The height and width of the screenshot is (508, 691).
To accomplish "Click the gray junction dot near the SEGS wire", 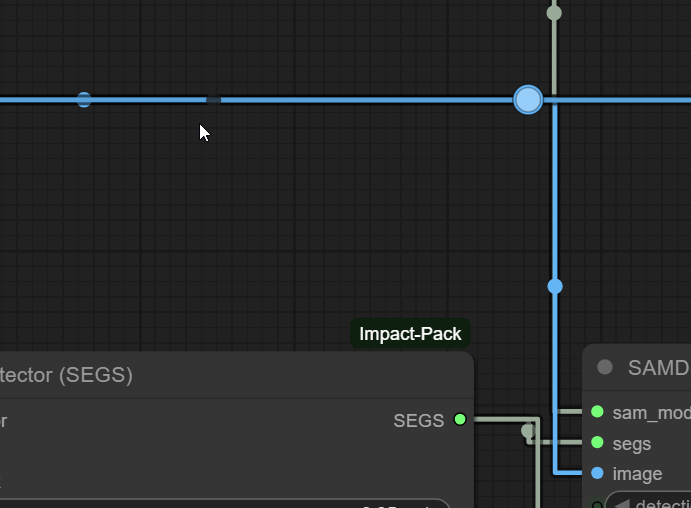I will coord(528,431).
